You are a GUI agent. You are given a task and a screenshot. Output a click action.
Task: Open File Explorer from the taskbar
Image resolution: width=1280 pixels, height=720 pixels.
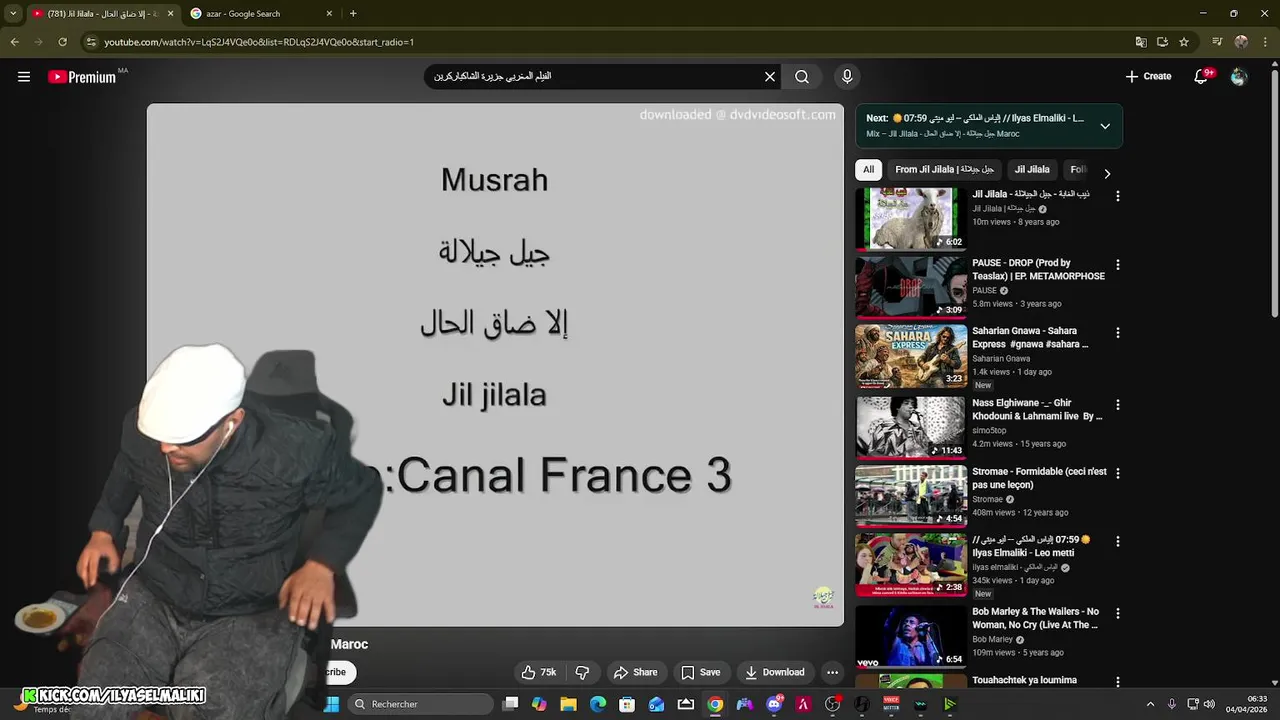568,704
